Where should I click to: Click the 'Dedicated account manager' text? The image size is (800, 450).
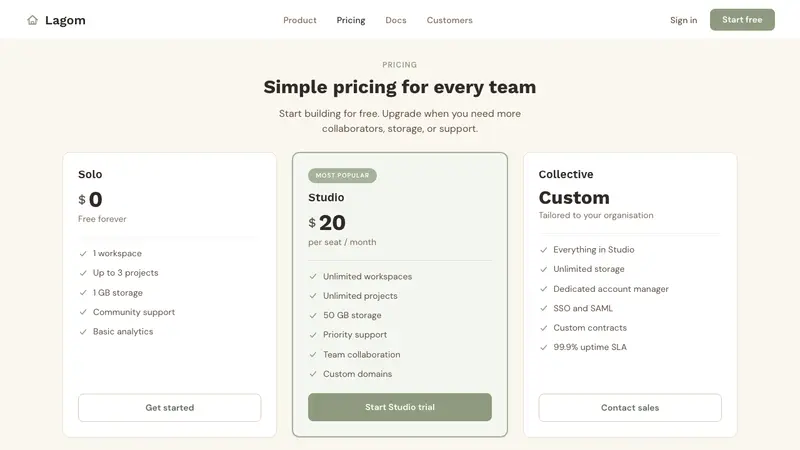click(x=611, y=289)
